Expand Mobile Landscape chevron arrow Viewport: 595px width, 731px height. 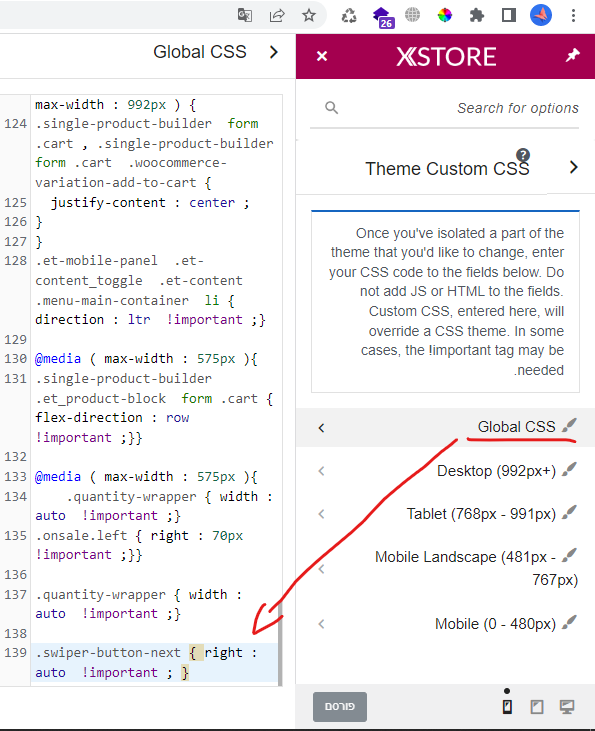point(321,569)
